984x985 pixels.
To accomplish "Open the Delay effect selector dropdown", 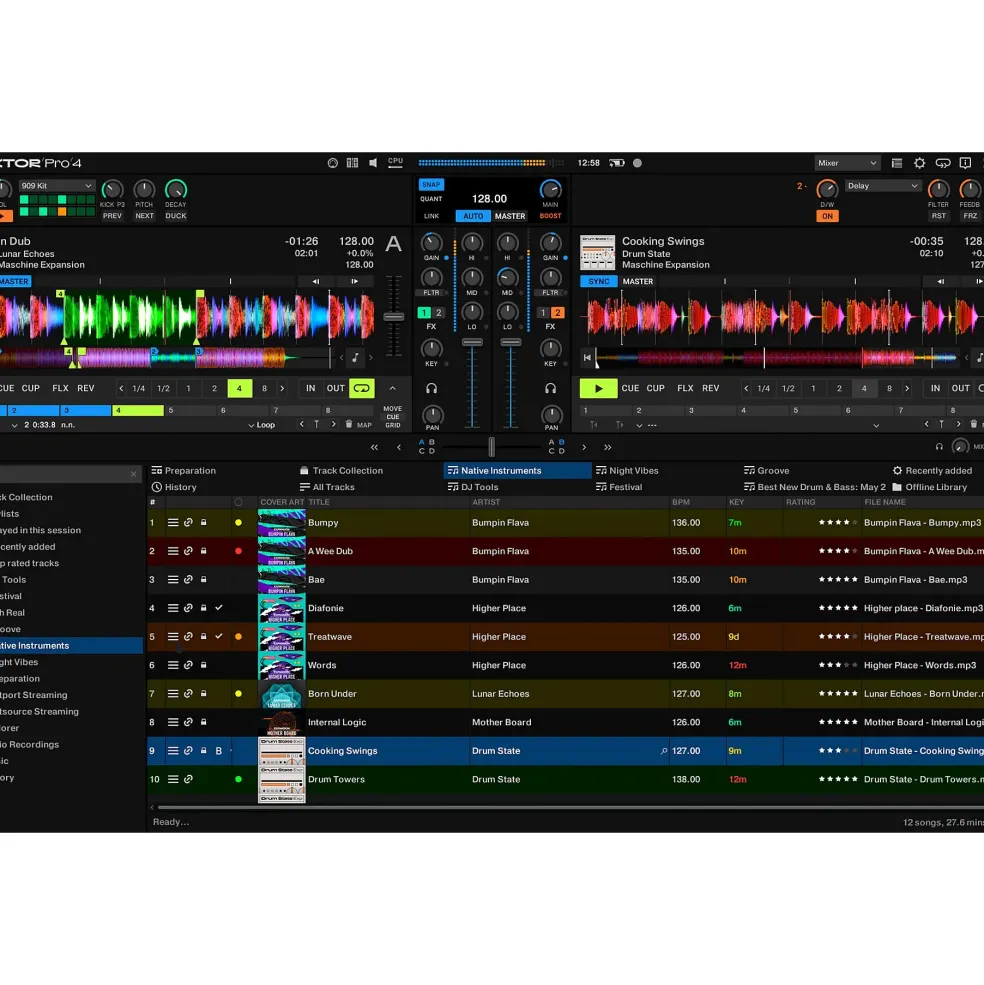I will 882,186.
